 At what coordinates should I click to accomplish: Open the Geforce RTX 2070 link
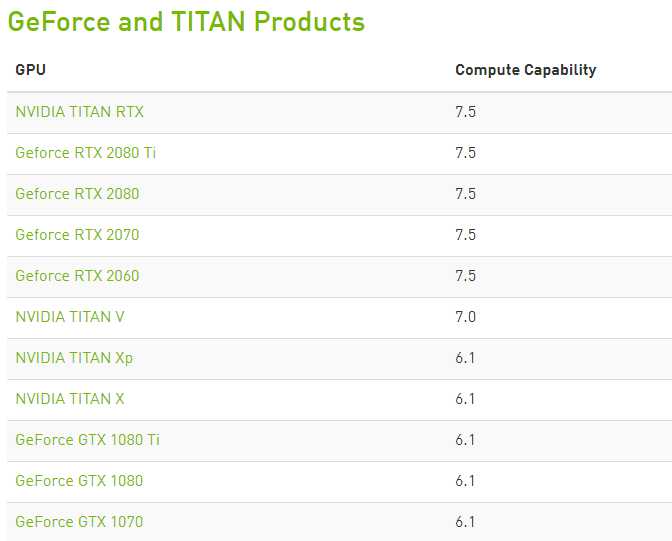pos(77,235)
